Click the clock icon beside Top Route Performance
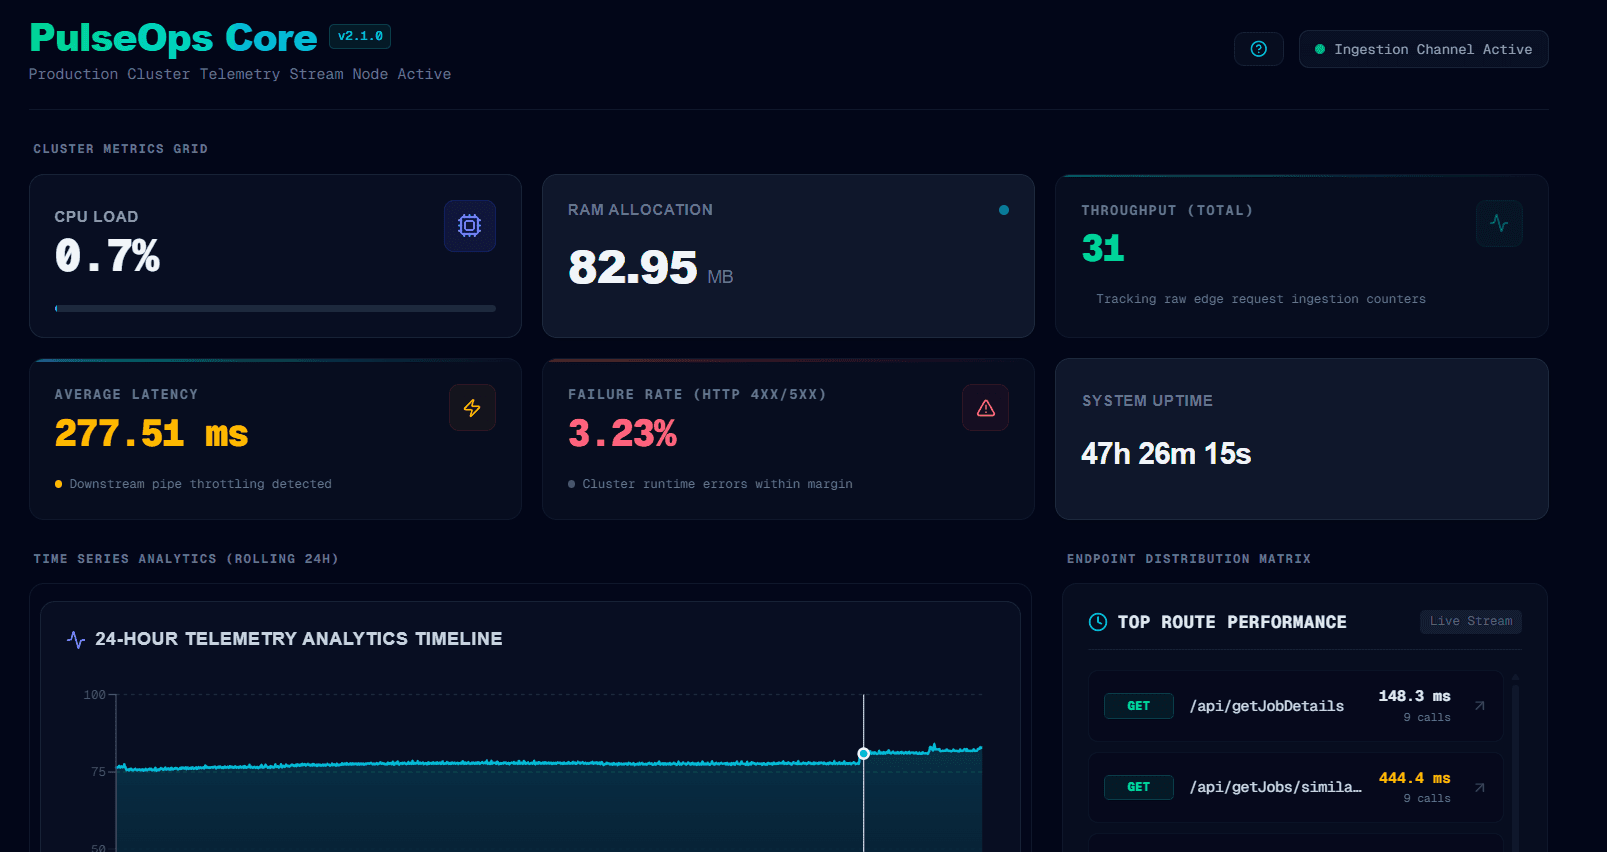 1098,622
